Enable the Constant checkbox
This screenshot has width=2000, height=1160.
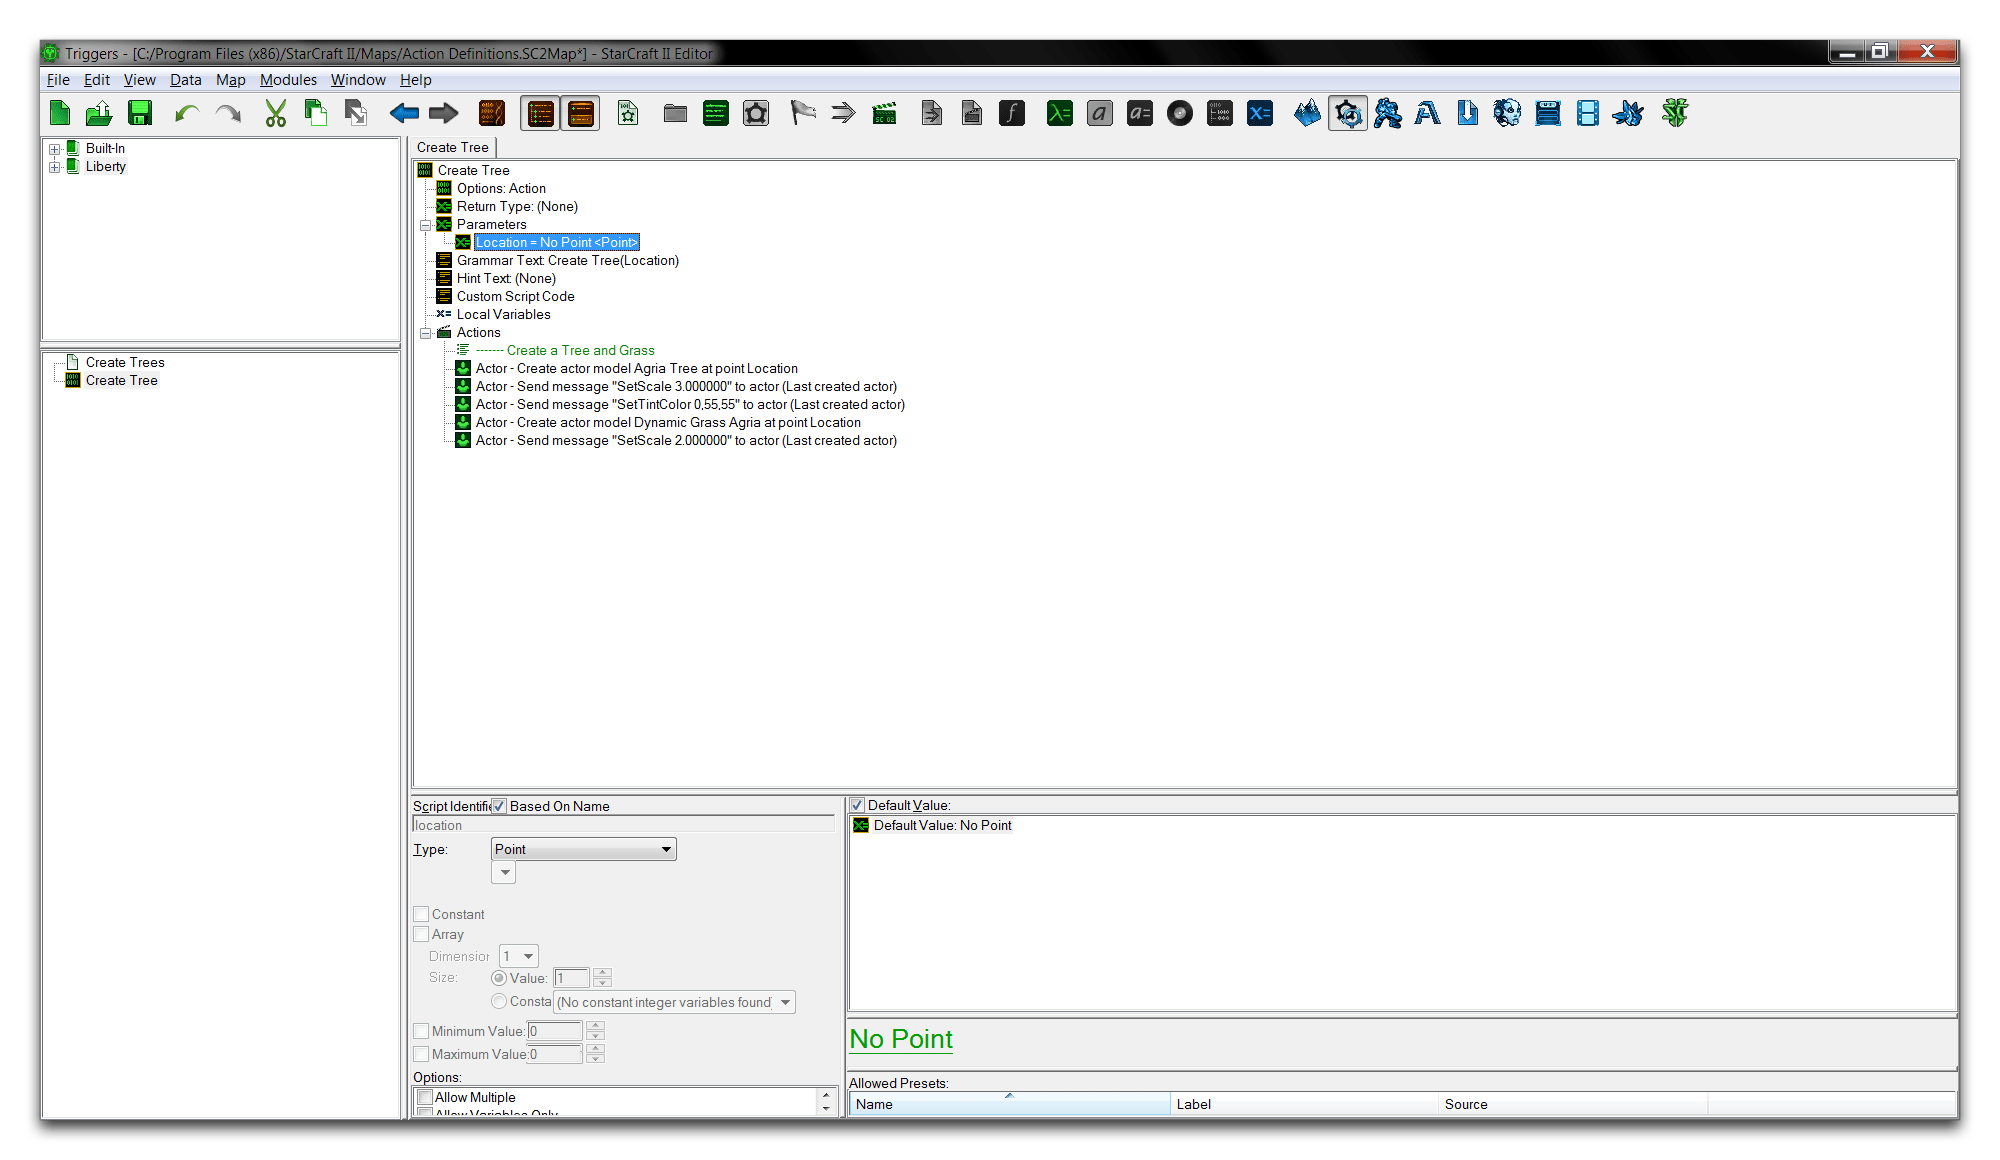[x=422, y=914]
